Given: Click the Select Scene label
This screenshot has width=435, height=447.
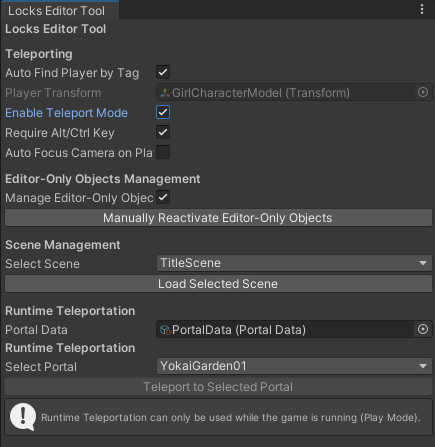Looking at the screenshot, I should point(42,264).
